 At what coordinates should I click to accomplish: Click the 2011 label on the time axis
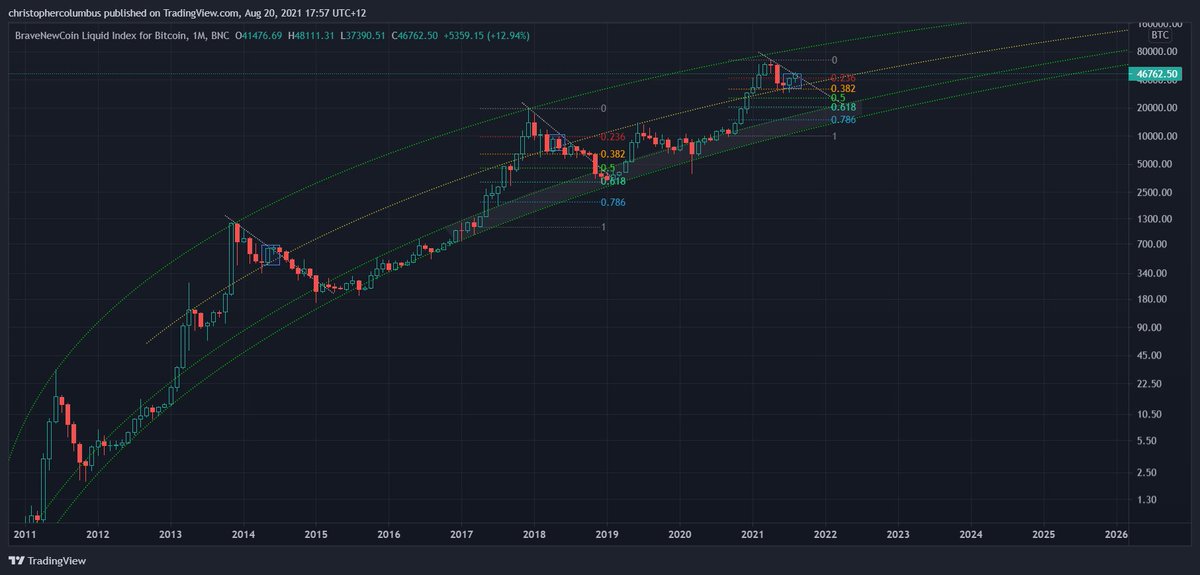point(24,535)
